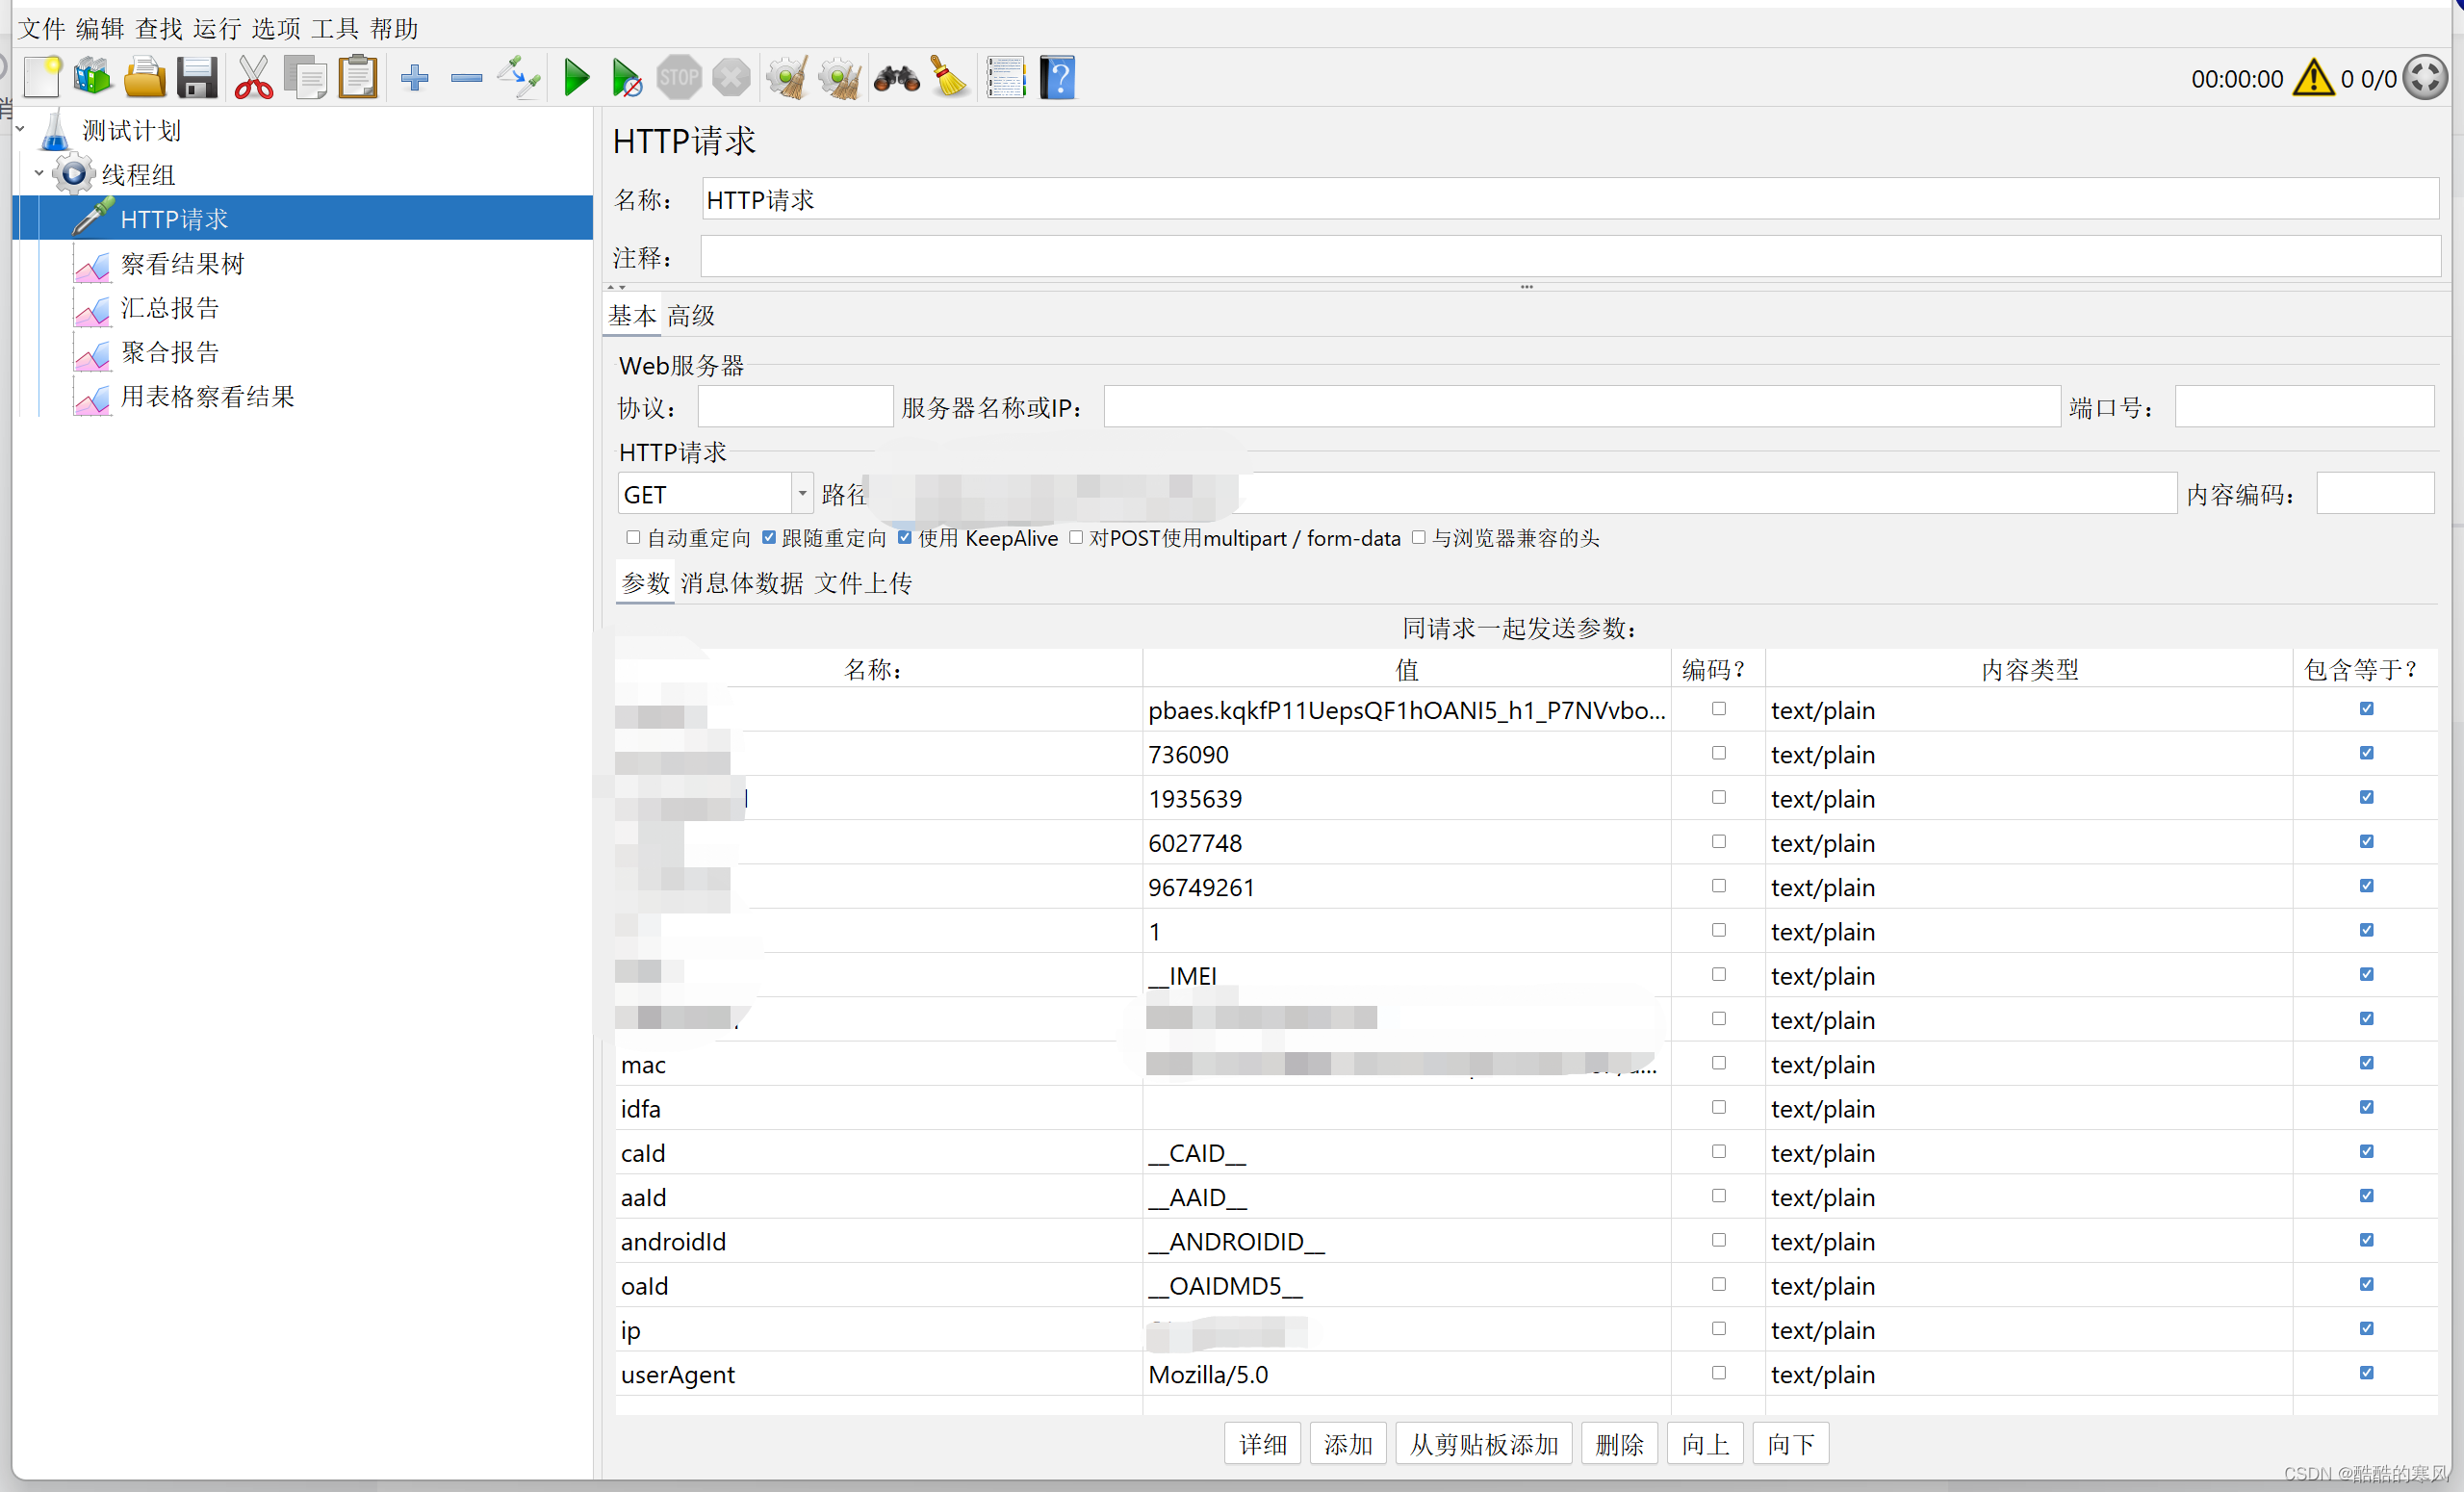The height and width of the screenshot is (1492, 2464).
Task: Enable the 自动重定向 checkbox
Action: point(632,537)
